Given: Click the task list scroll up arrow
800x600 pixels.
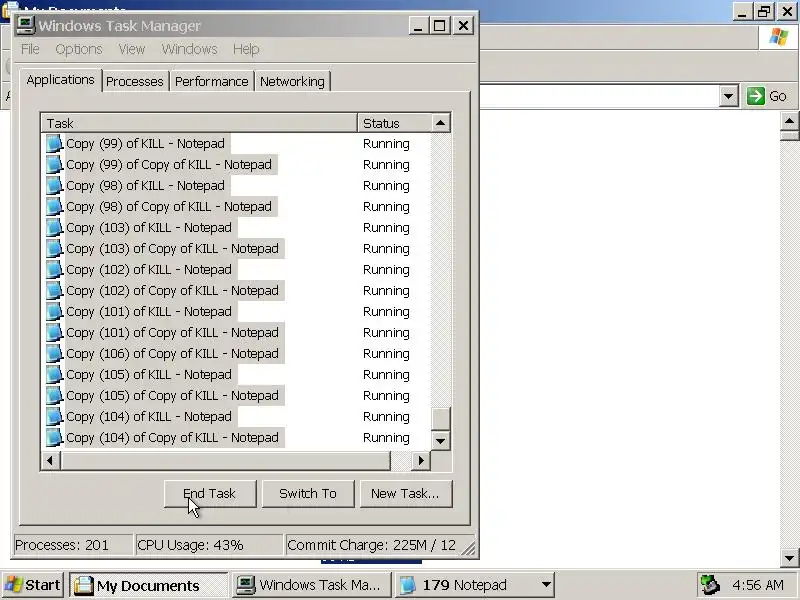Looking at the screenshot, I should 440,123.
